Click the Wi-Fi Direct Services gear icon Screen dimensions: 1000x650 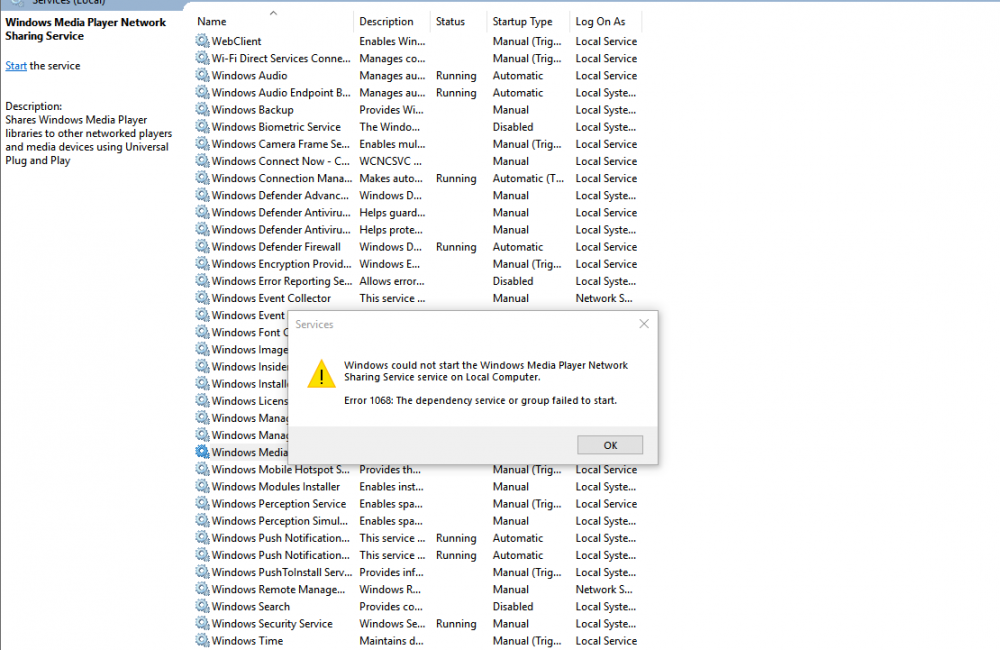click(202, 58)
